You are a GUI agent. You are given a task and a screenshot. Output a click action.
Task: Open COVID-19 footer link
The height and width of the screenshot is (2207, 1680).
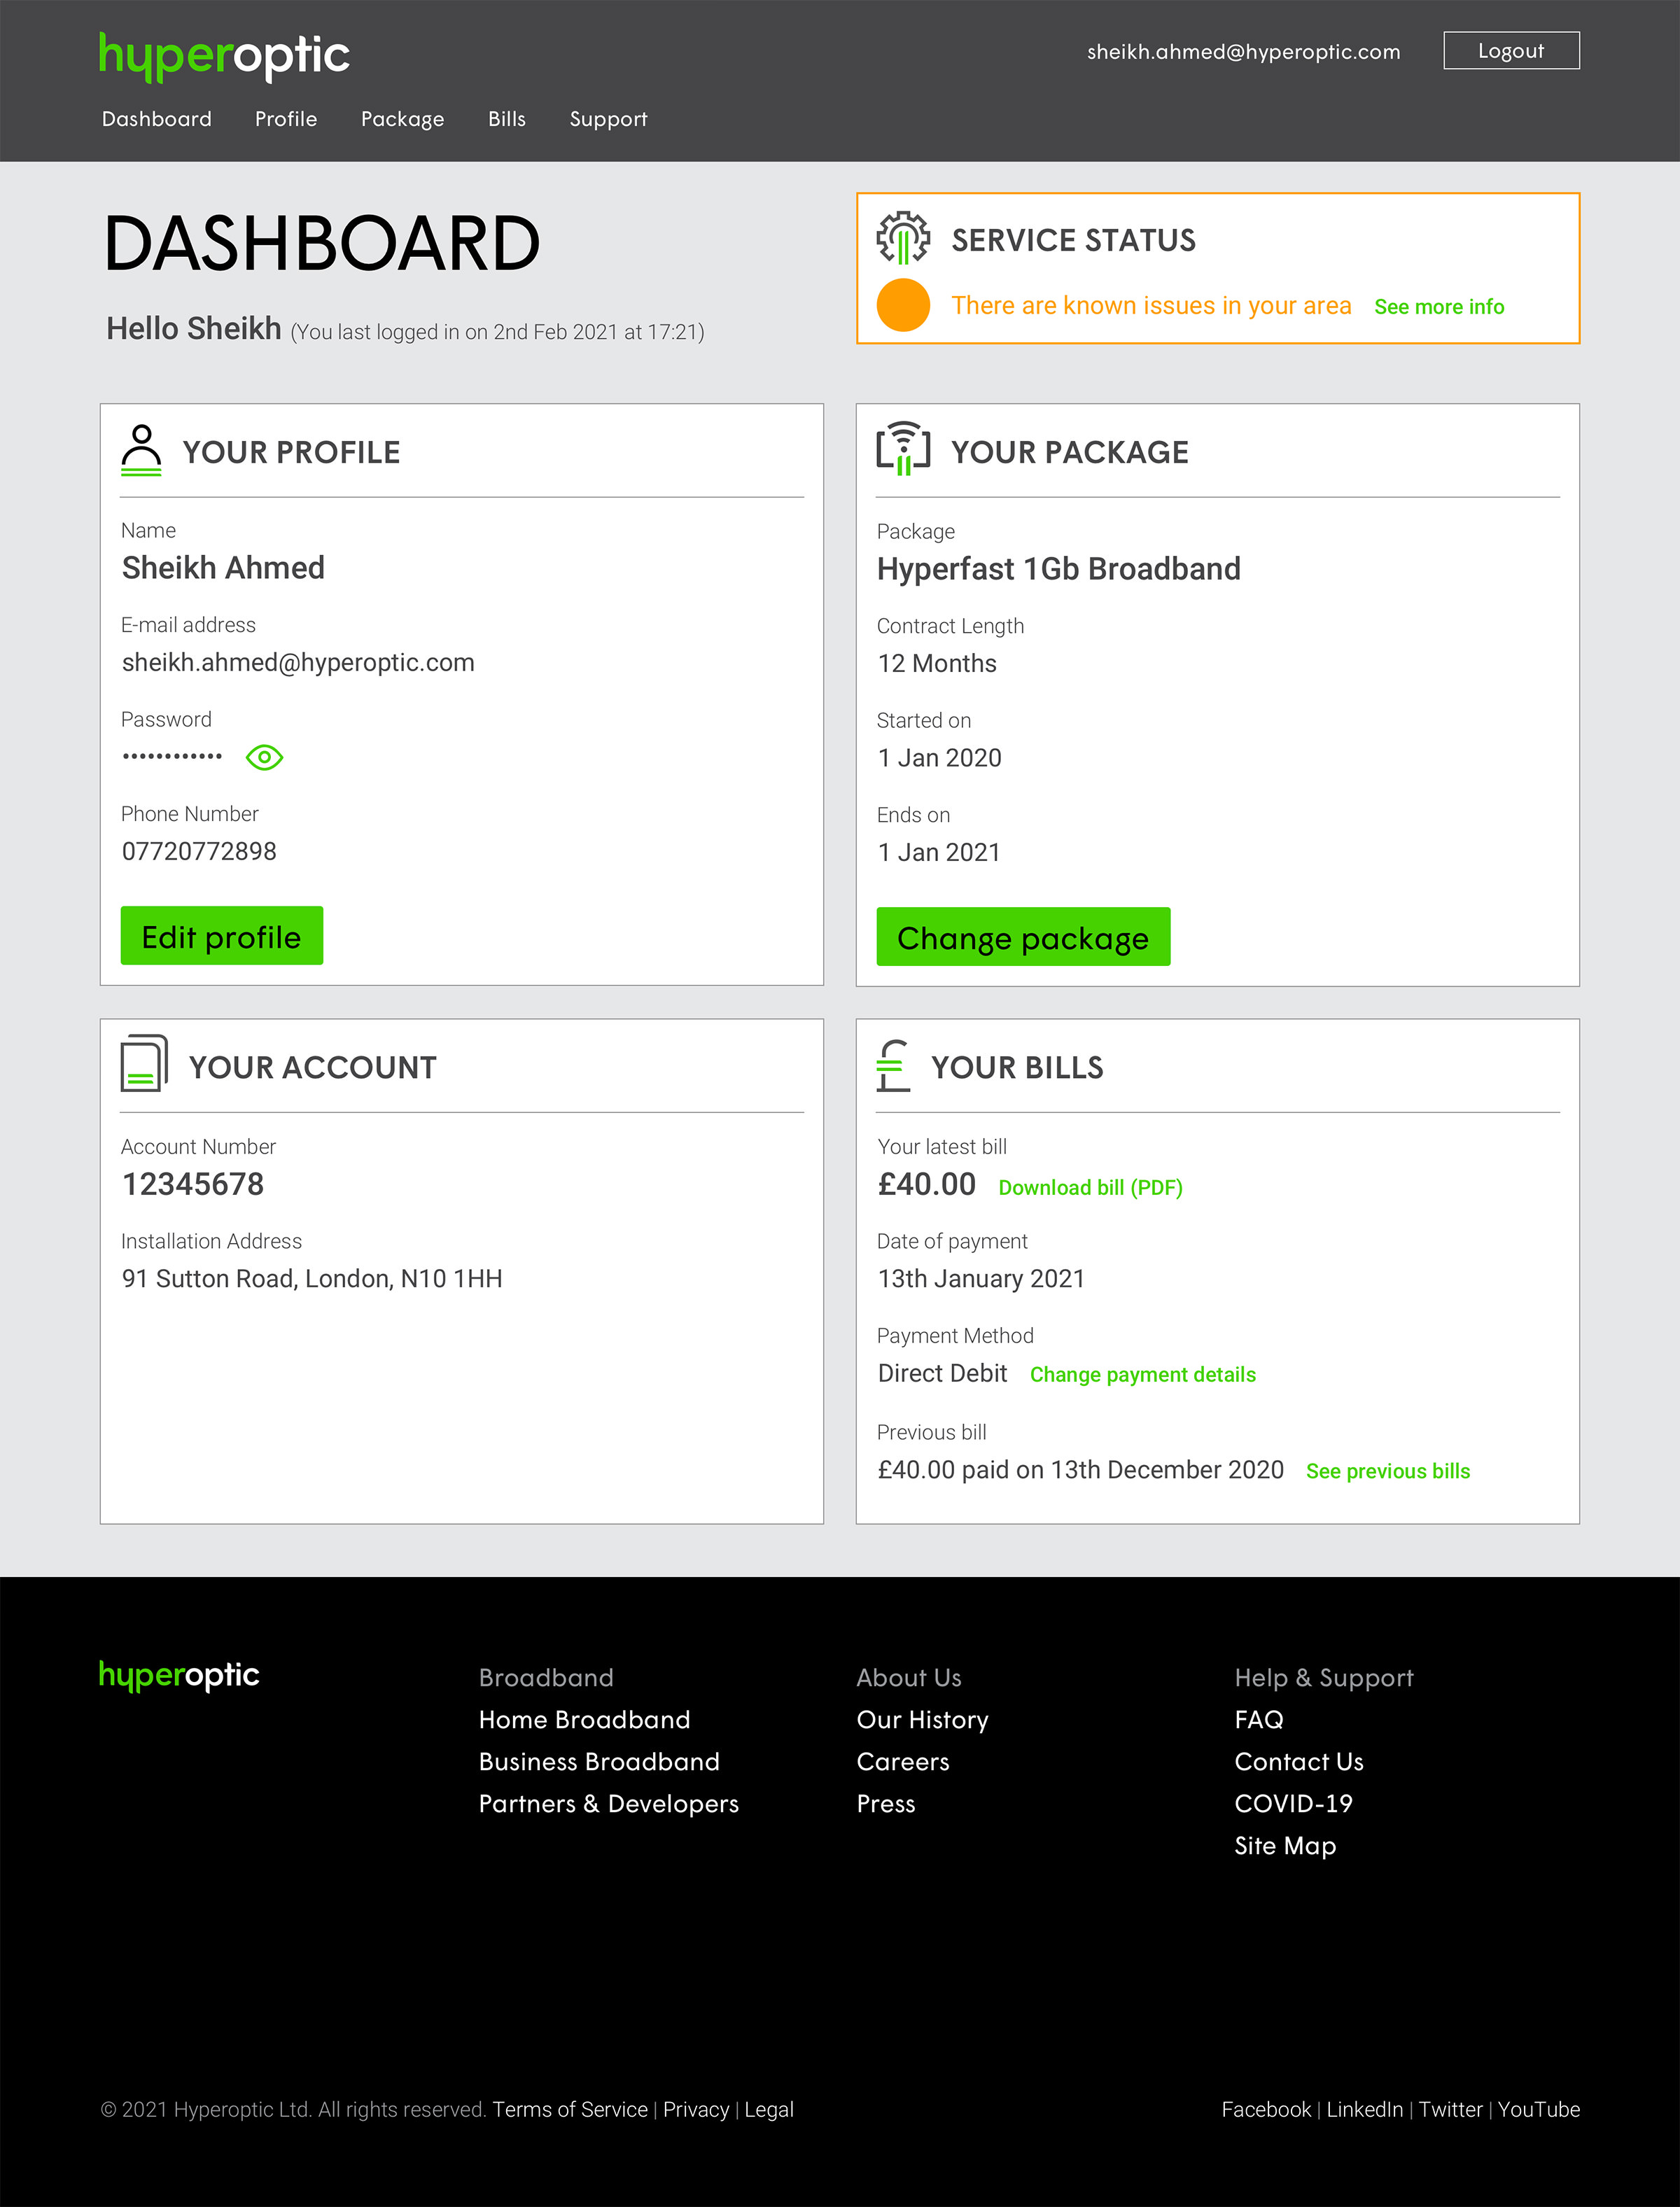[x=1293, y=1803]
